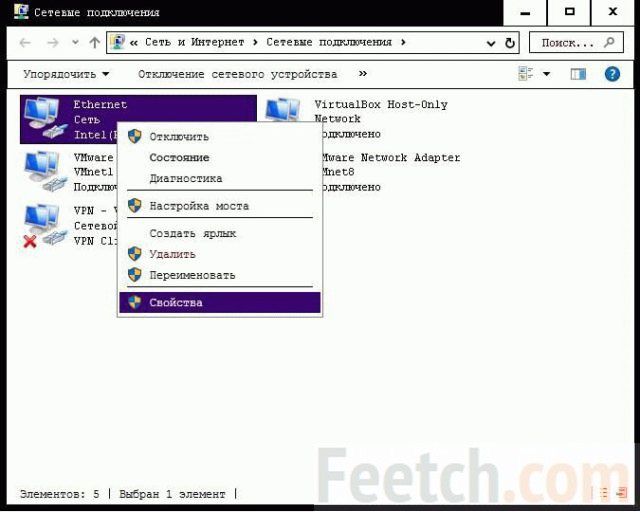Open the 'Упорядочить' dropdown menu
640x512 pixels.
66,74
